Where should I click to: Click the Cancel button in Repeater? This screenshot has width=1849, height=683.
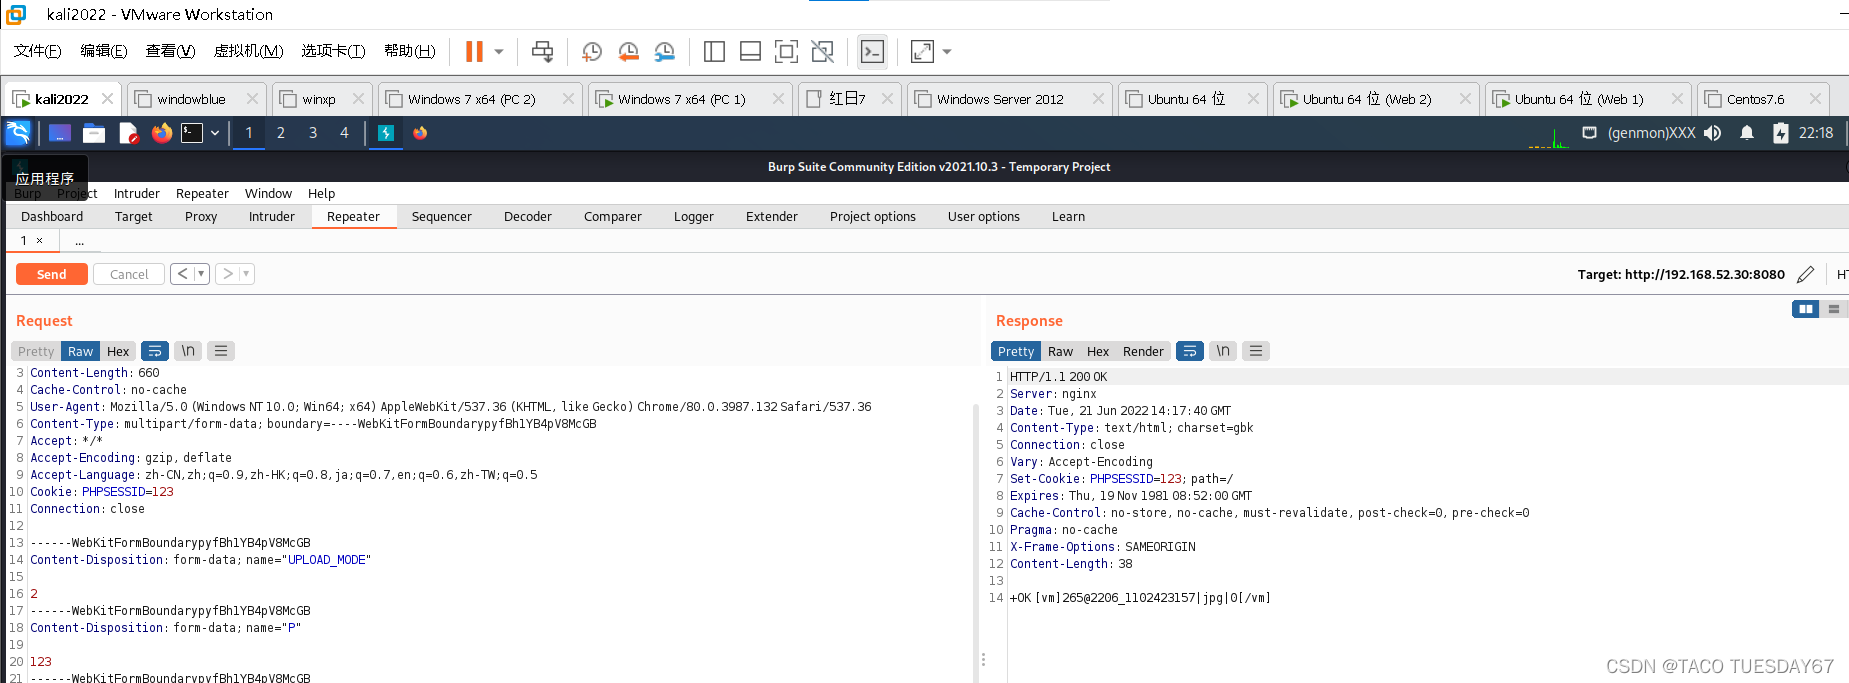(129, 274)
